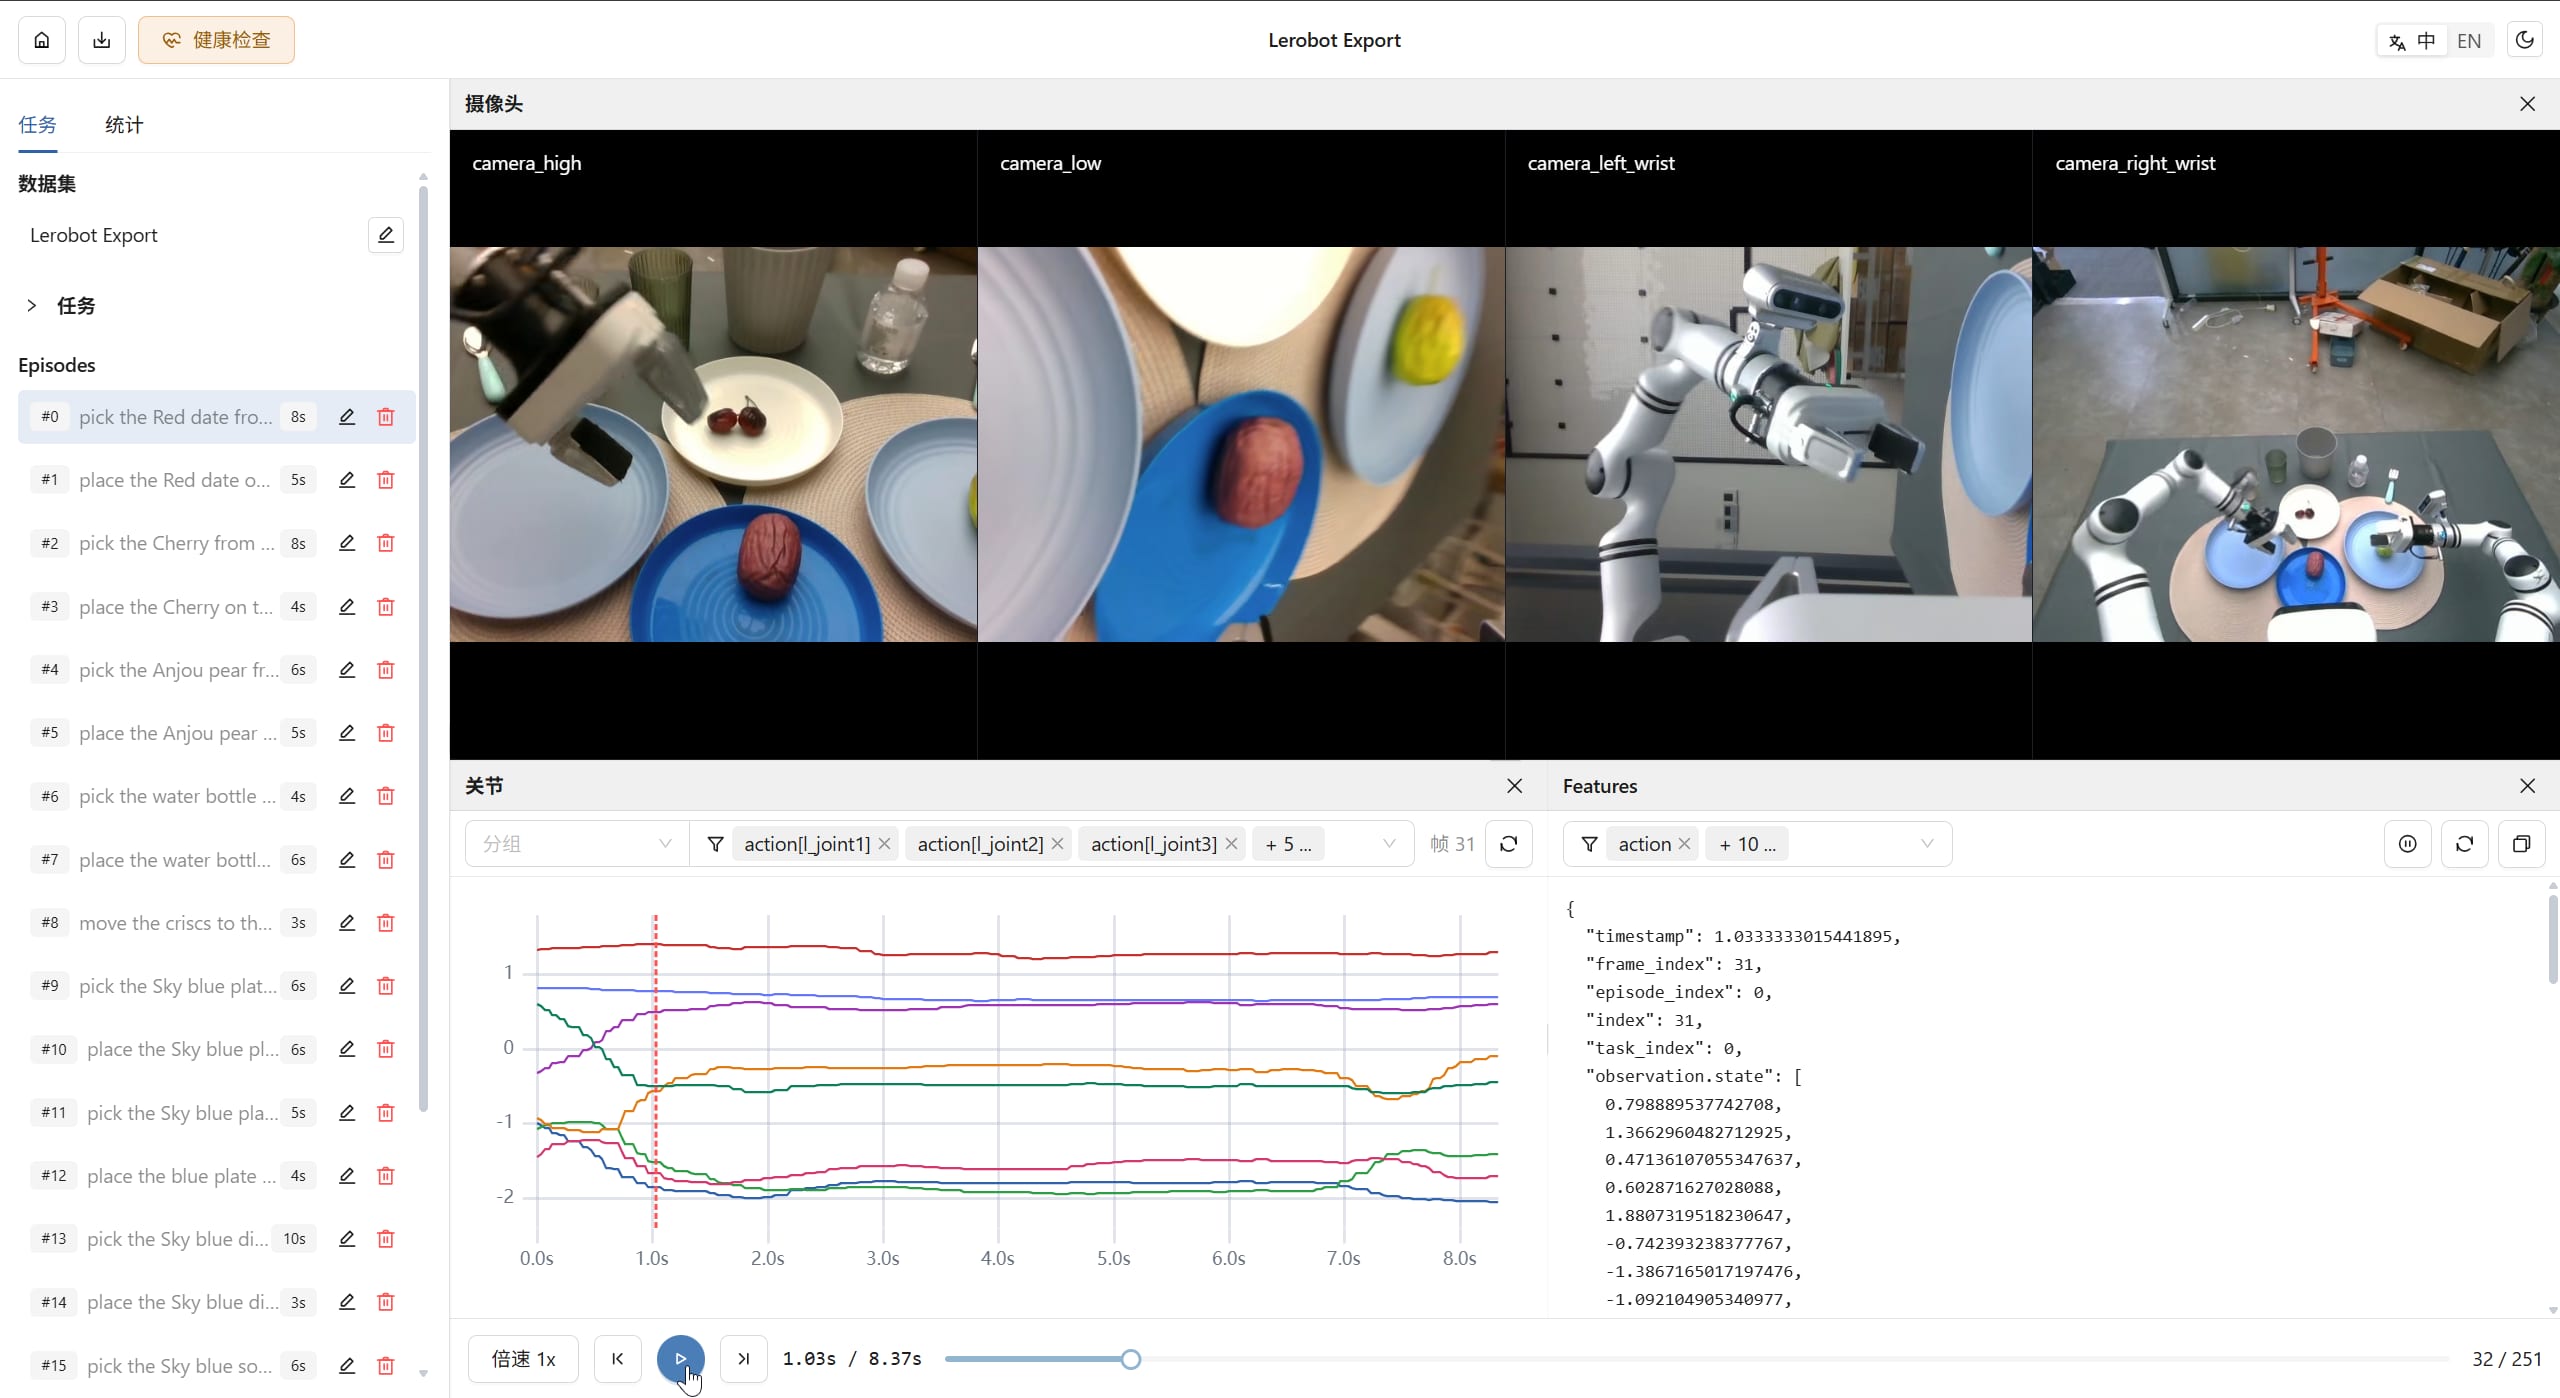Toggle dark mode moon icon
This screenshot has height=1398, width=2560.
[2525, 40]
